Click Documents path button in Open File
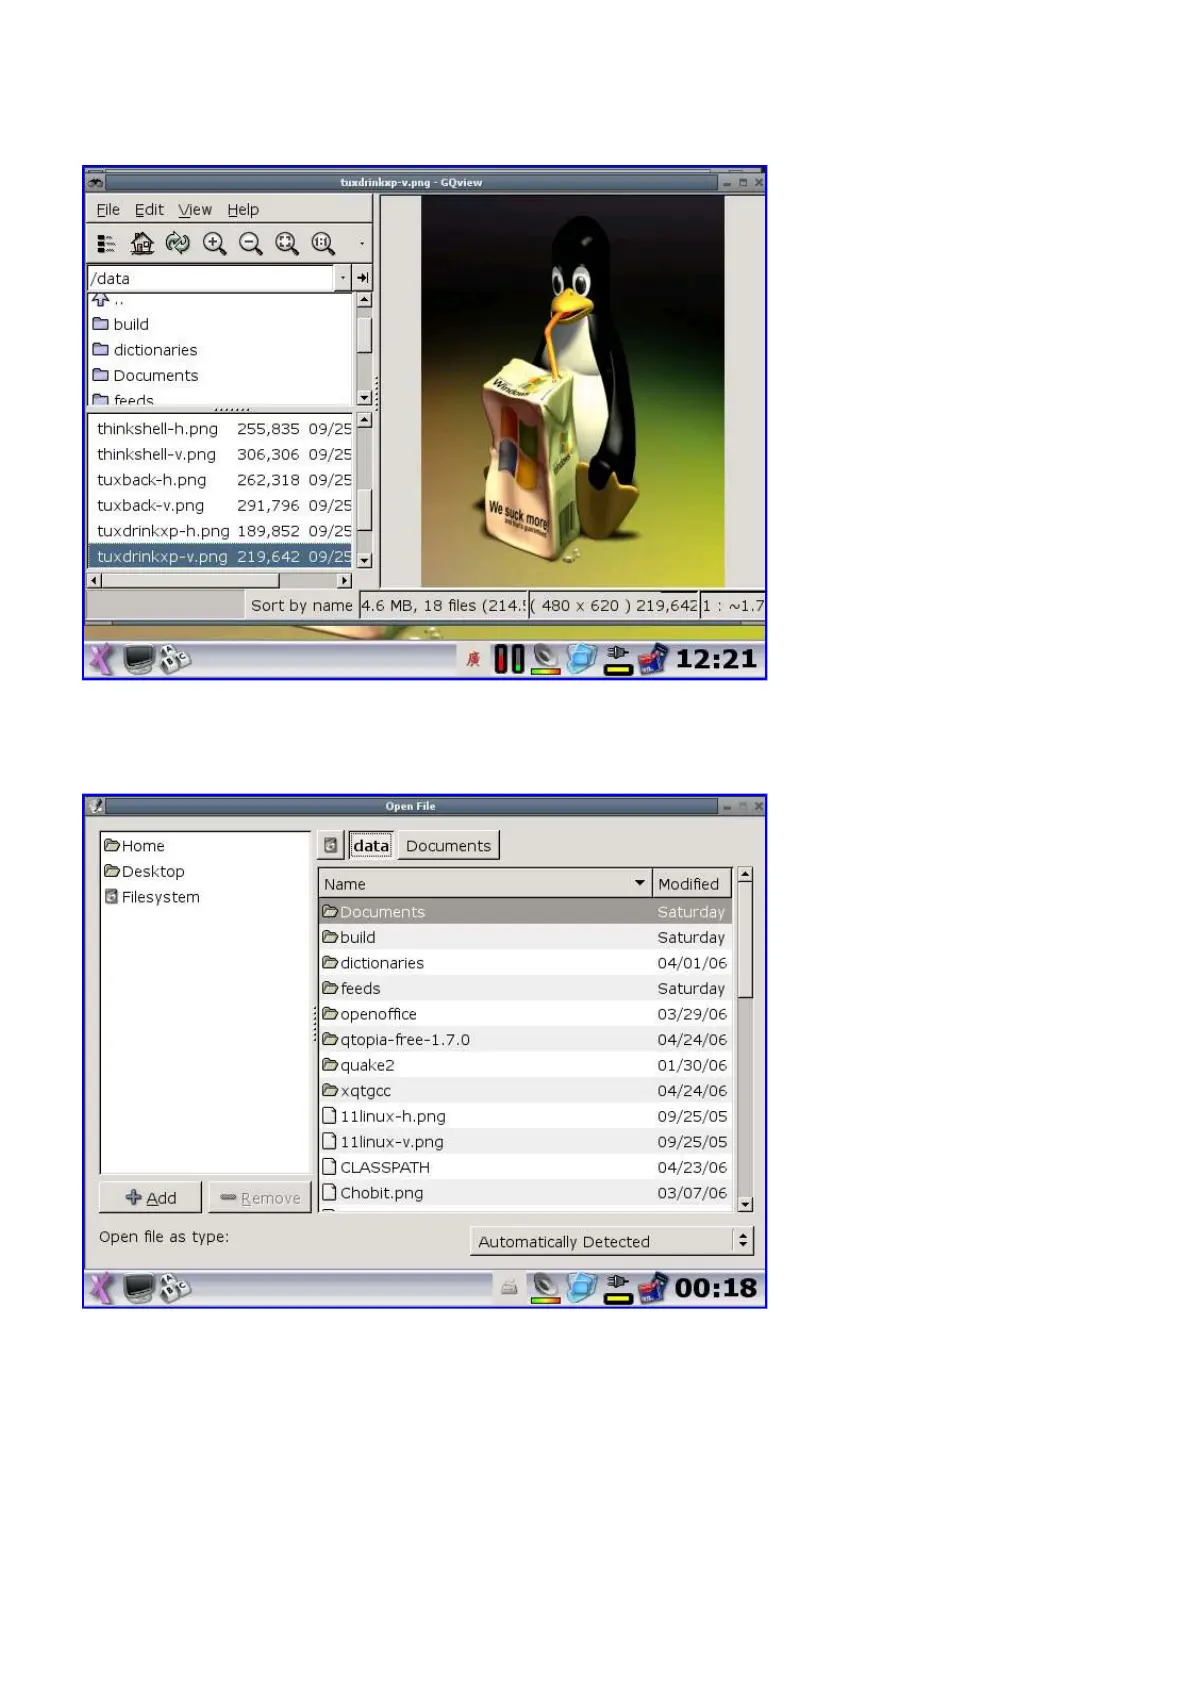The image size is (1190, 1684). click(x=448, y=845)
